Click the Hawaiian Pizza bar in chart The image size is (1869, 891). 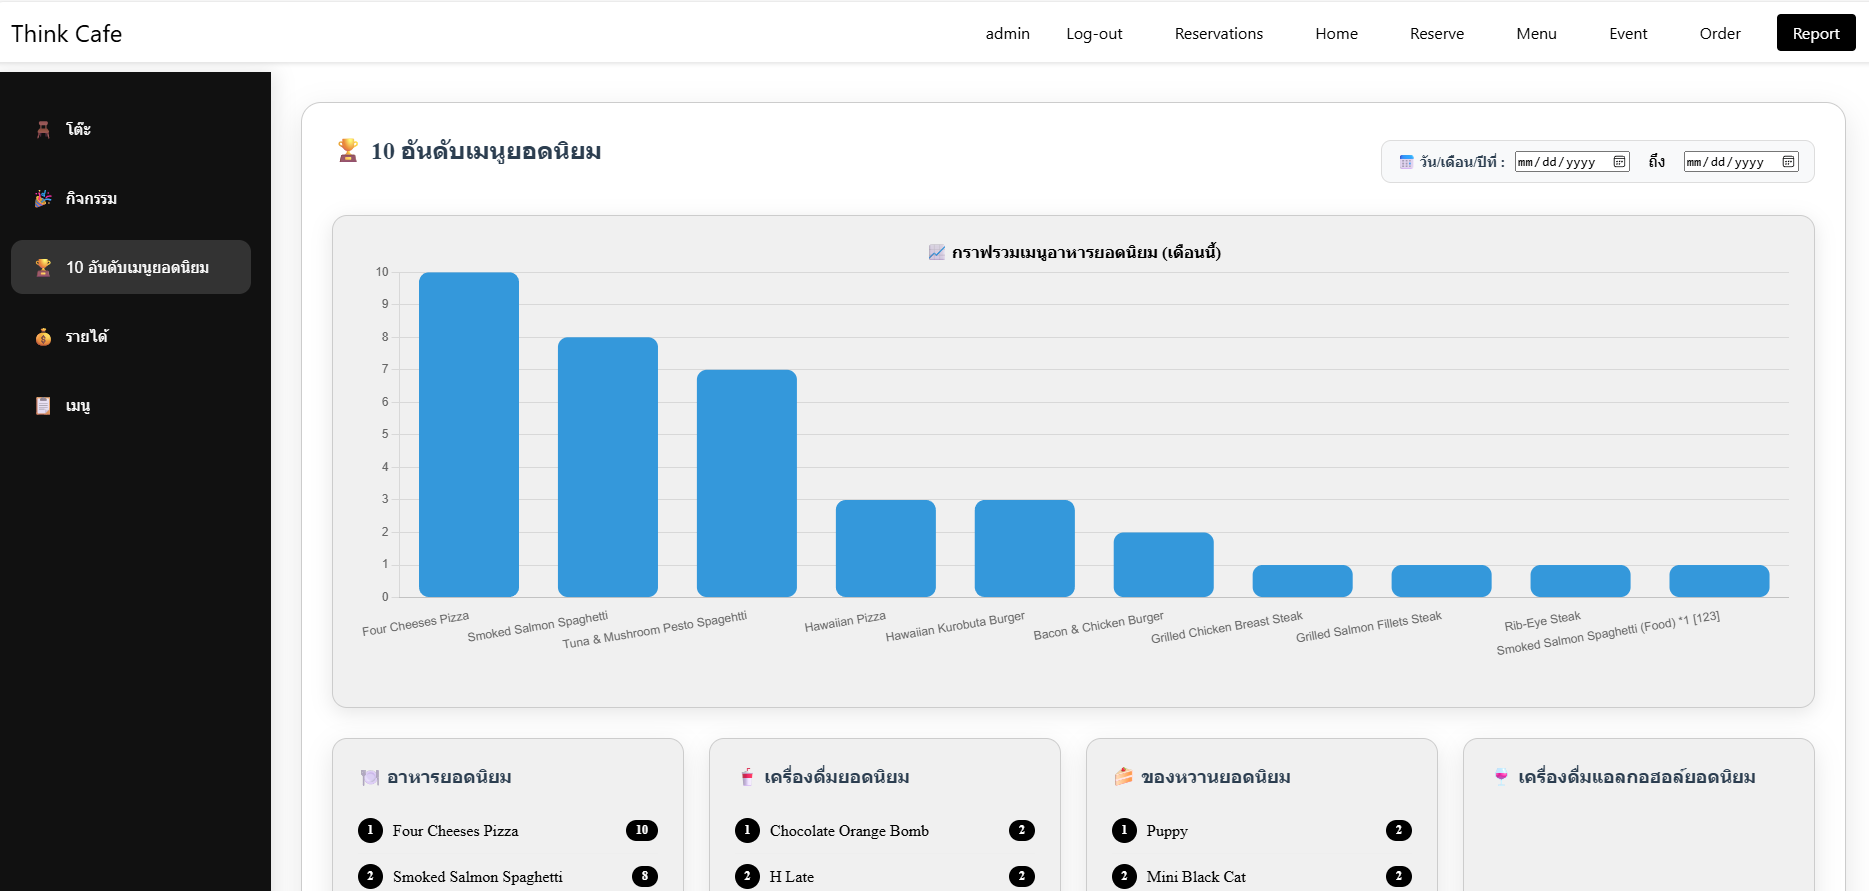click(x=886, y=548)
